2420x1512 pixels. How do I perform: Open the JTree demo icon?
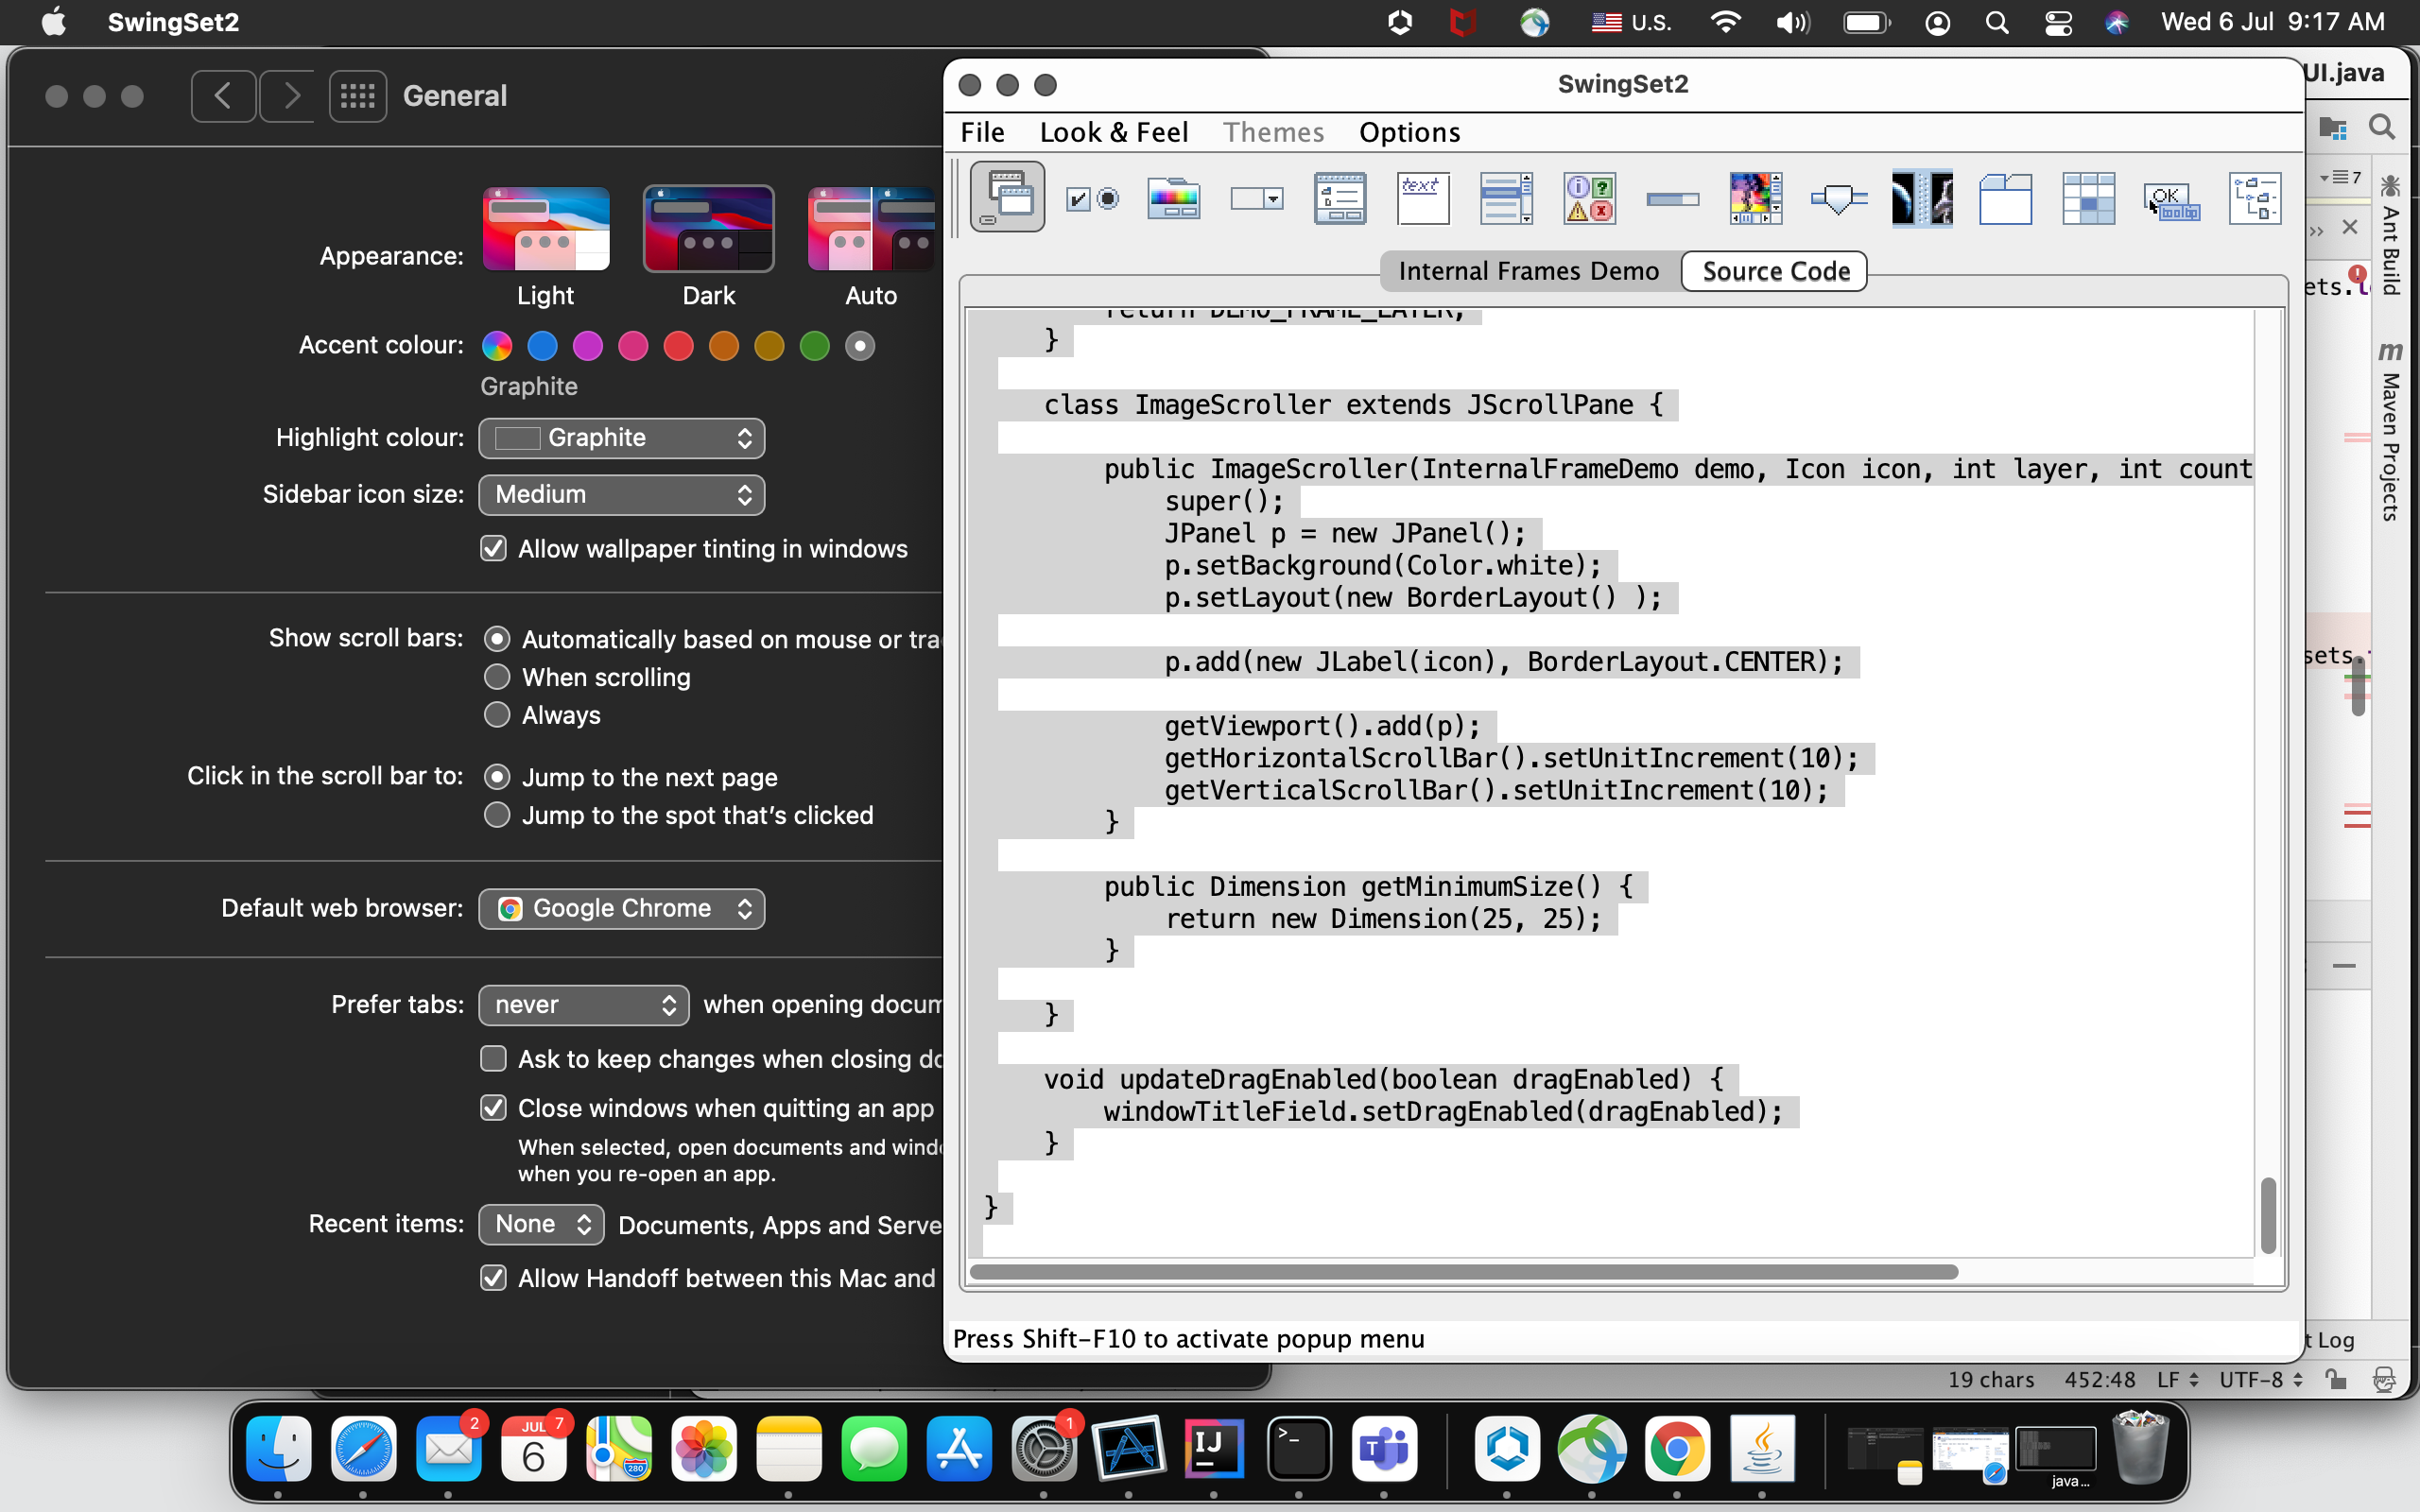coord(2254,198)
